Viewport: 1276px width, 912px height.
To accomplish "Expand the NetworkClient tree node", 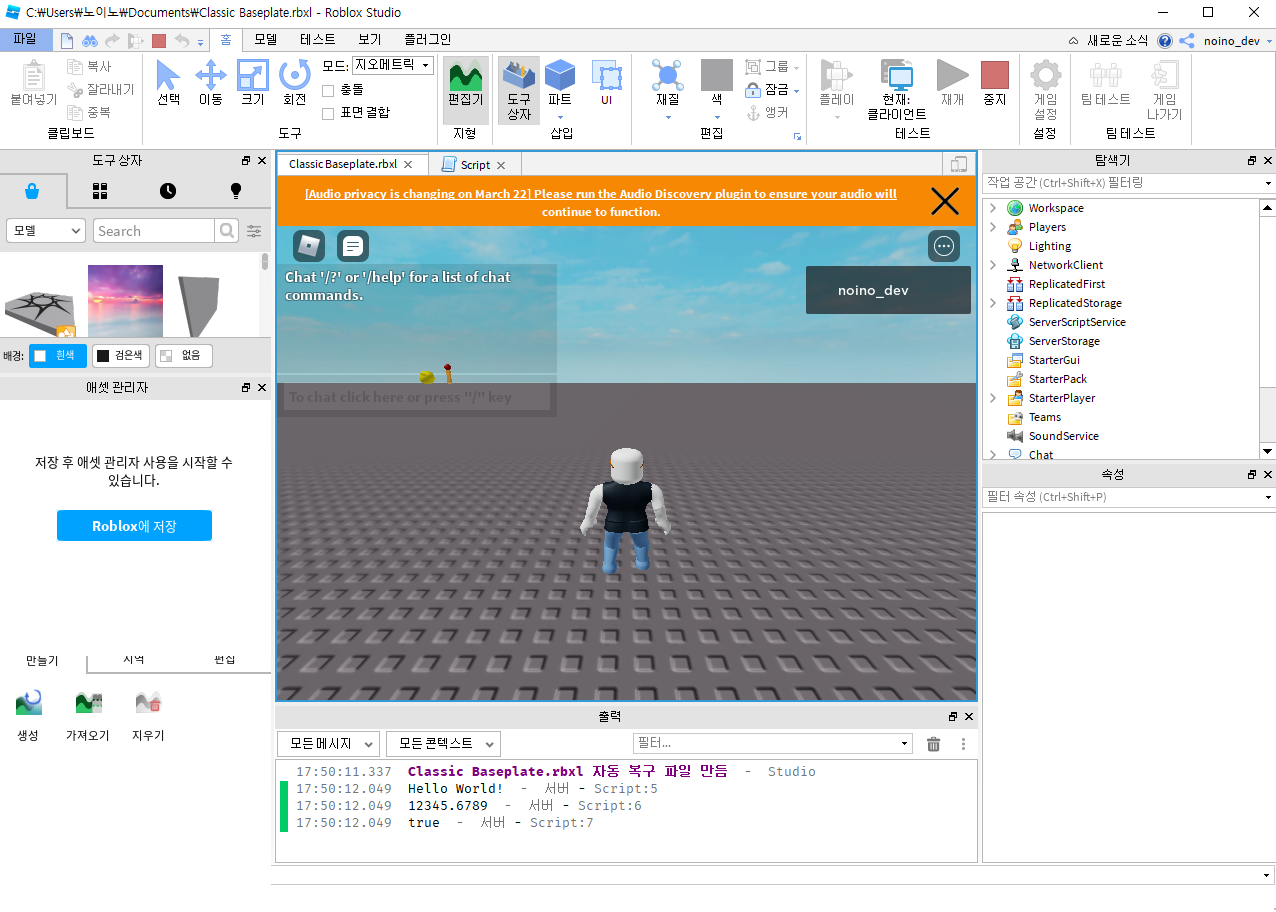I will tap(993, 265).
